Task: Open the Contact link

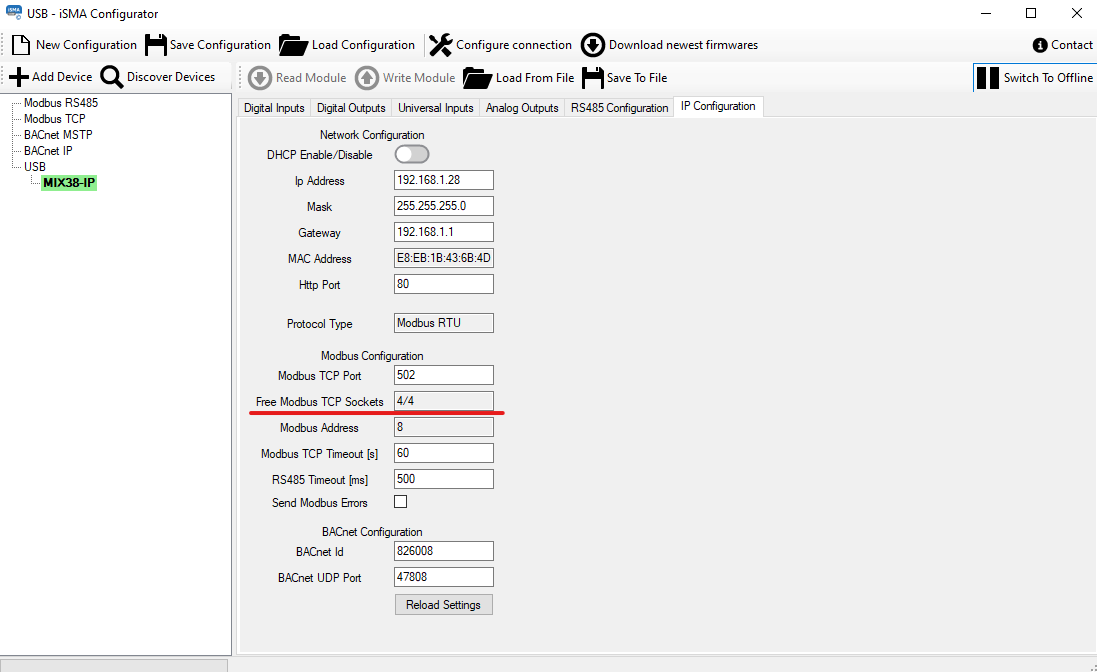Action: tap(1063, 45)
